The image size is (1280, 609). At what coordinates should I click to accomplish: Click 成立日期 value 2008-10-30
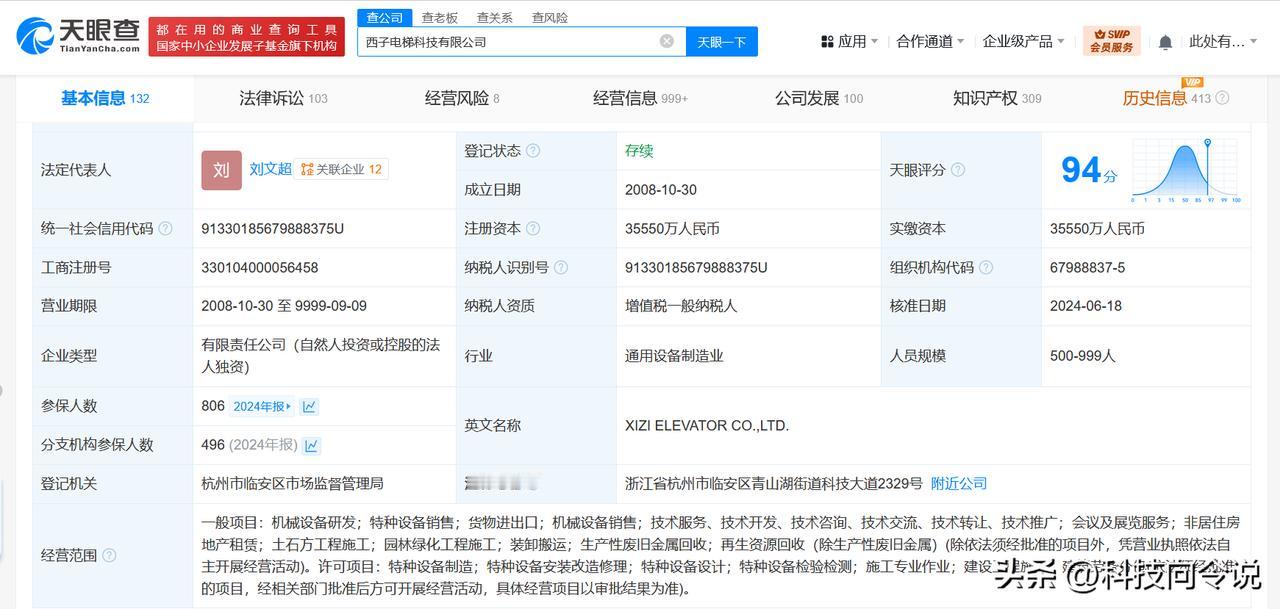coord(661,190)
